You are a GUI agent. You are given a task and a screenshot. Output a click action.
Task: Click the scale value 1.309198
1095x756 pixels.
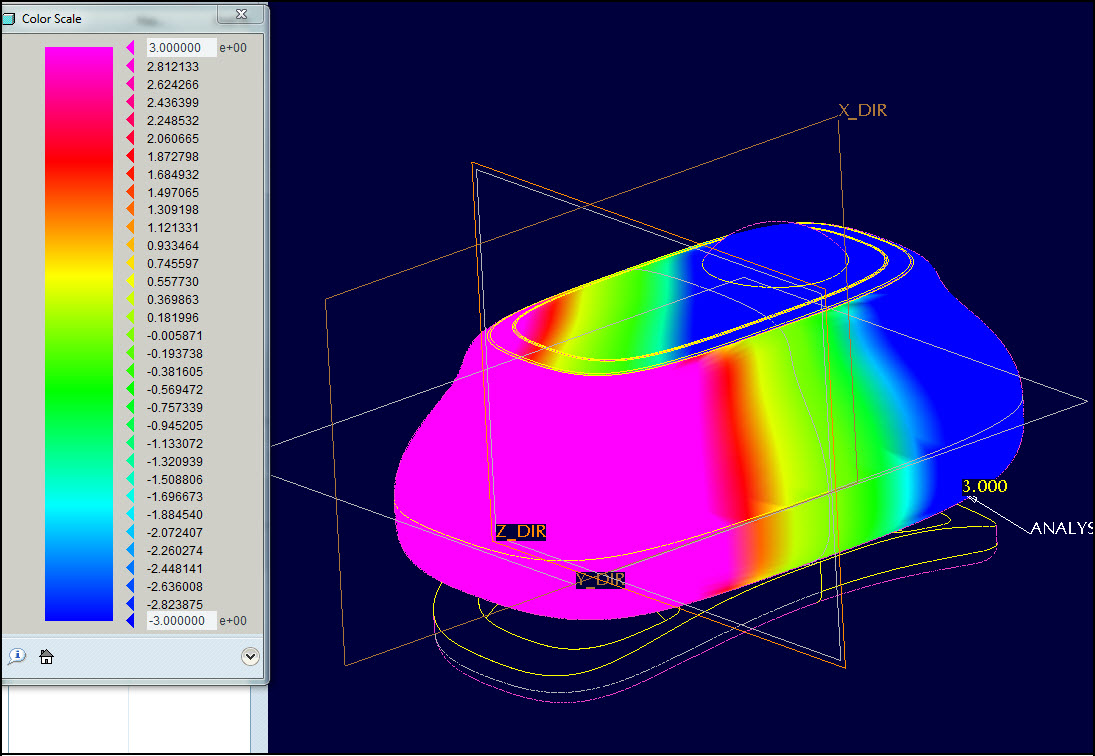tap(173, 209)
